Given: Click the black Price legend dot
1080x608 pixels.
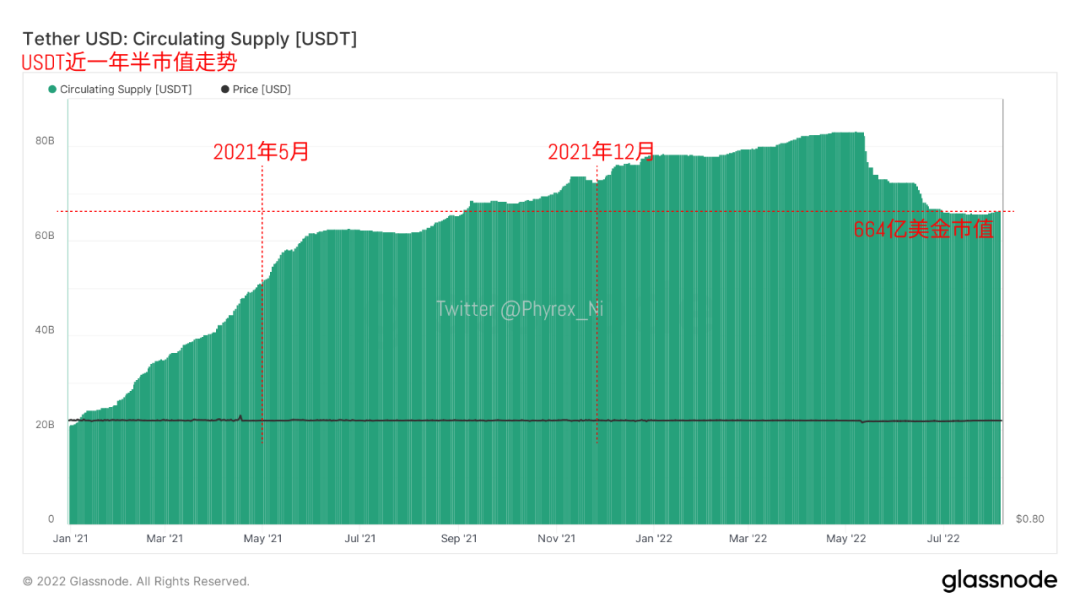Looking at the screenshot, I should coord(225,89).
